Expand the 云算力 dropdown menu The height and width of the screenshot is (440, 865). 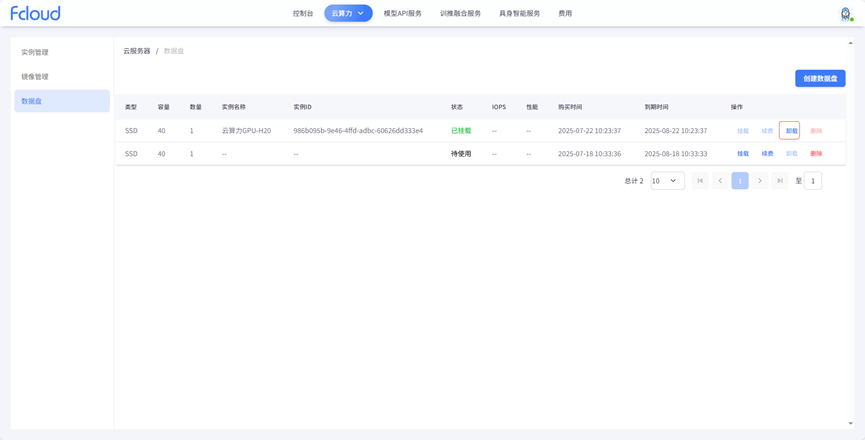(x=348, y=14)
